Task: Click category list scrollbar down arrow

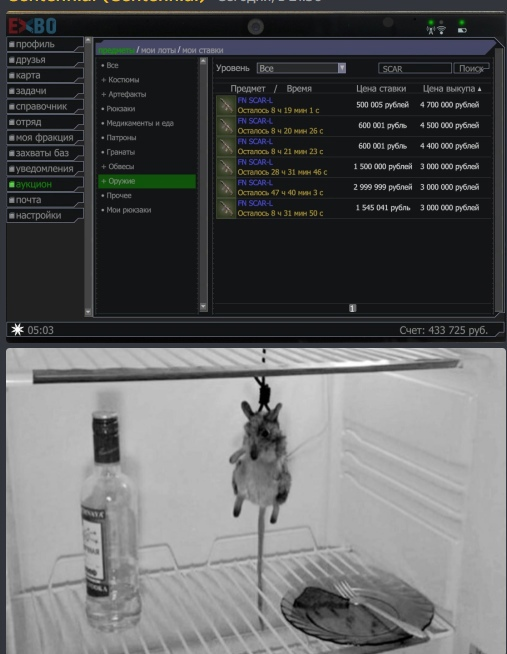Action: pos(203,307)
